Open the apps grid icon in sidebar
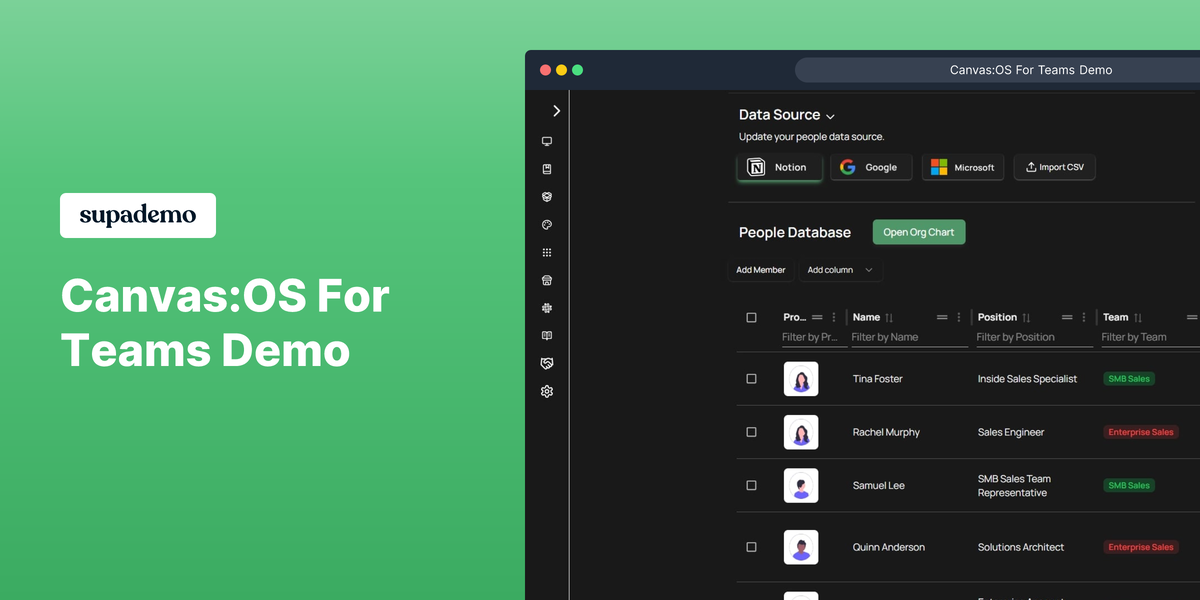Image resolution: width=1200 pixels, height=600 pixels. point(547,253)
